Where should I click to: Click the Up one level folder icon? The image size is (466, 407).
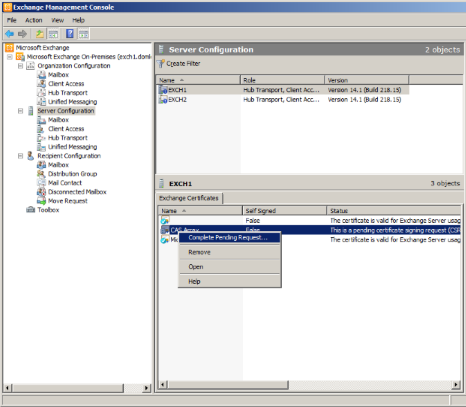tap(40, 34)
